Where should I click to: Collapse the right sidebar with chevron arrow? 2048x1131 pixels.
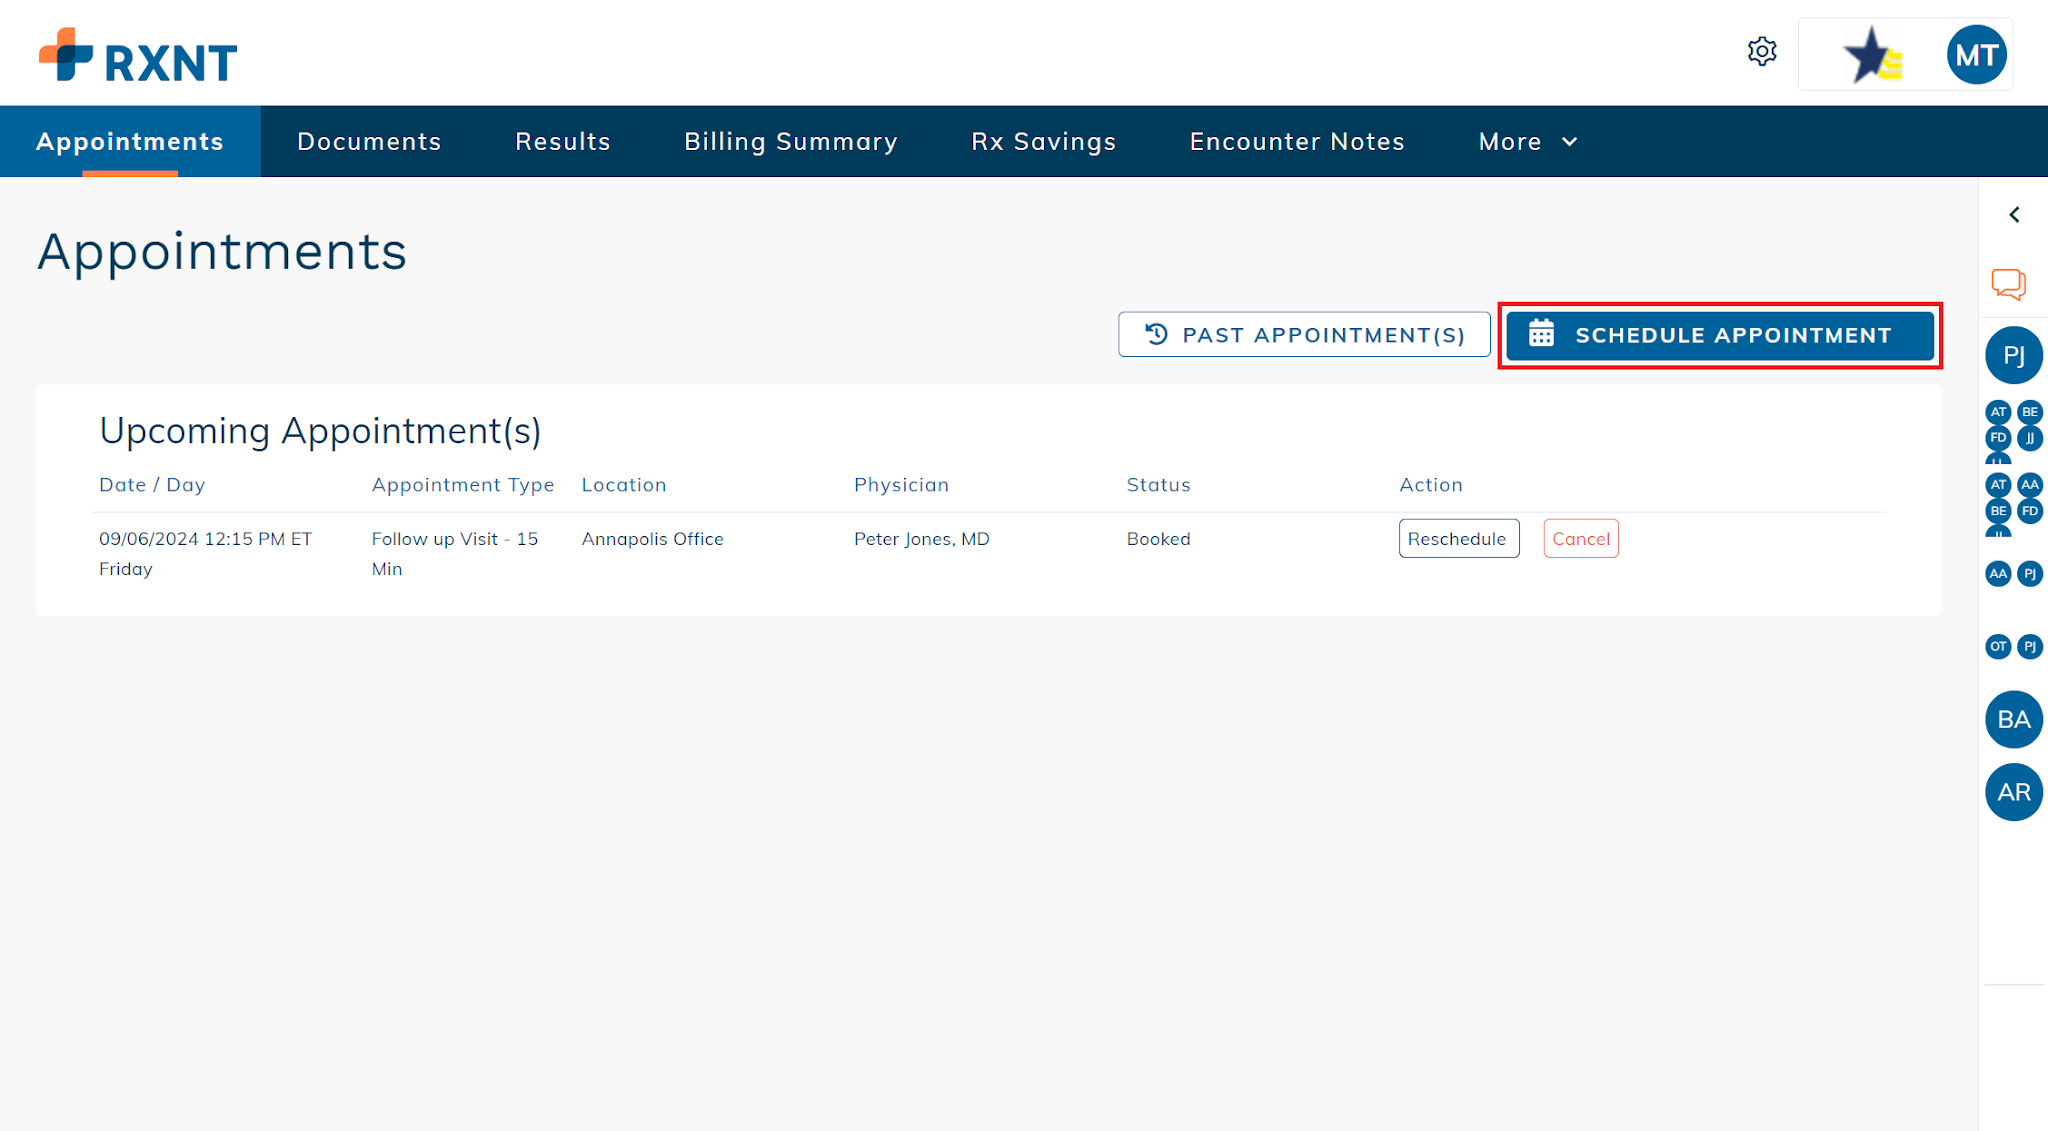click(x=2015, y=215)
